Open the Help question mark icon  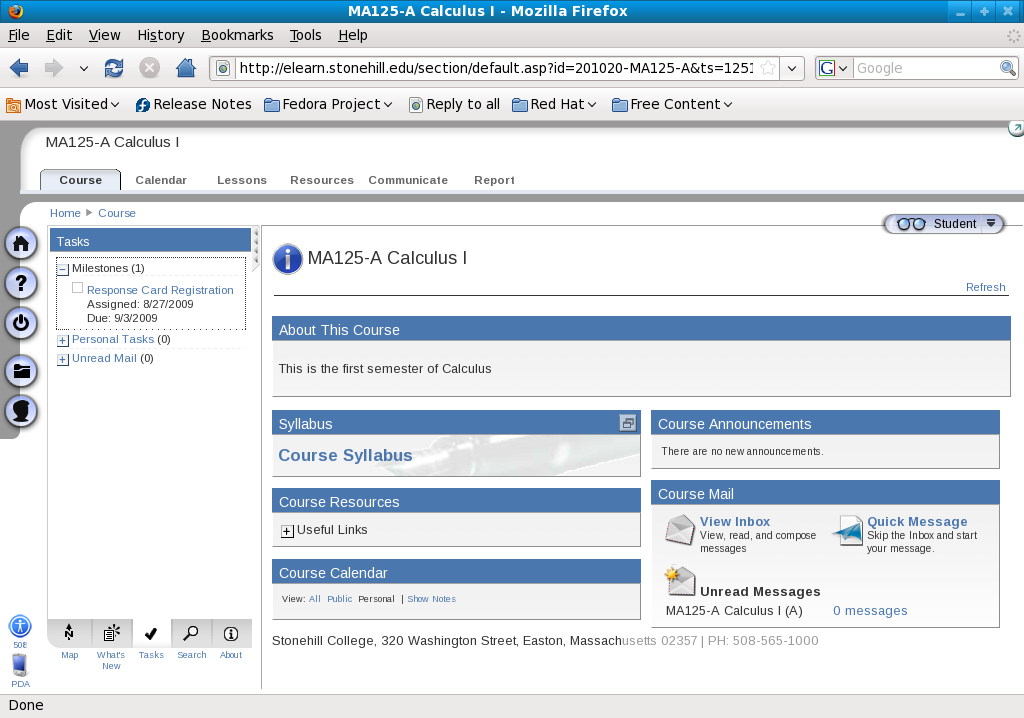pyautogui.click(x=21, y=283)
